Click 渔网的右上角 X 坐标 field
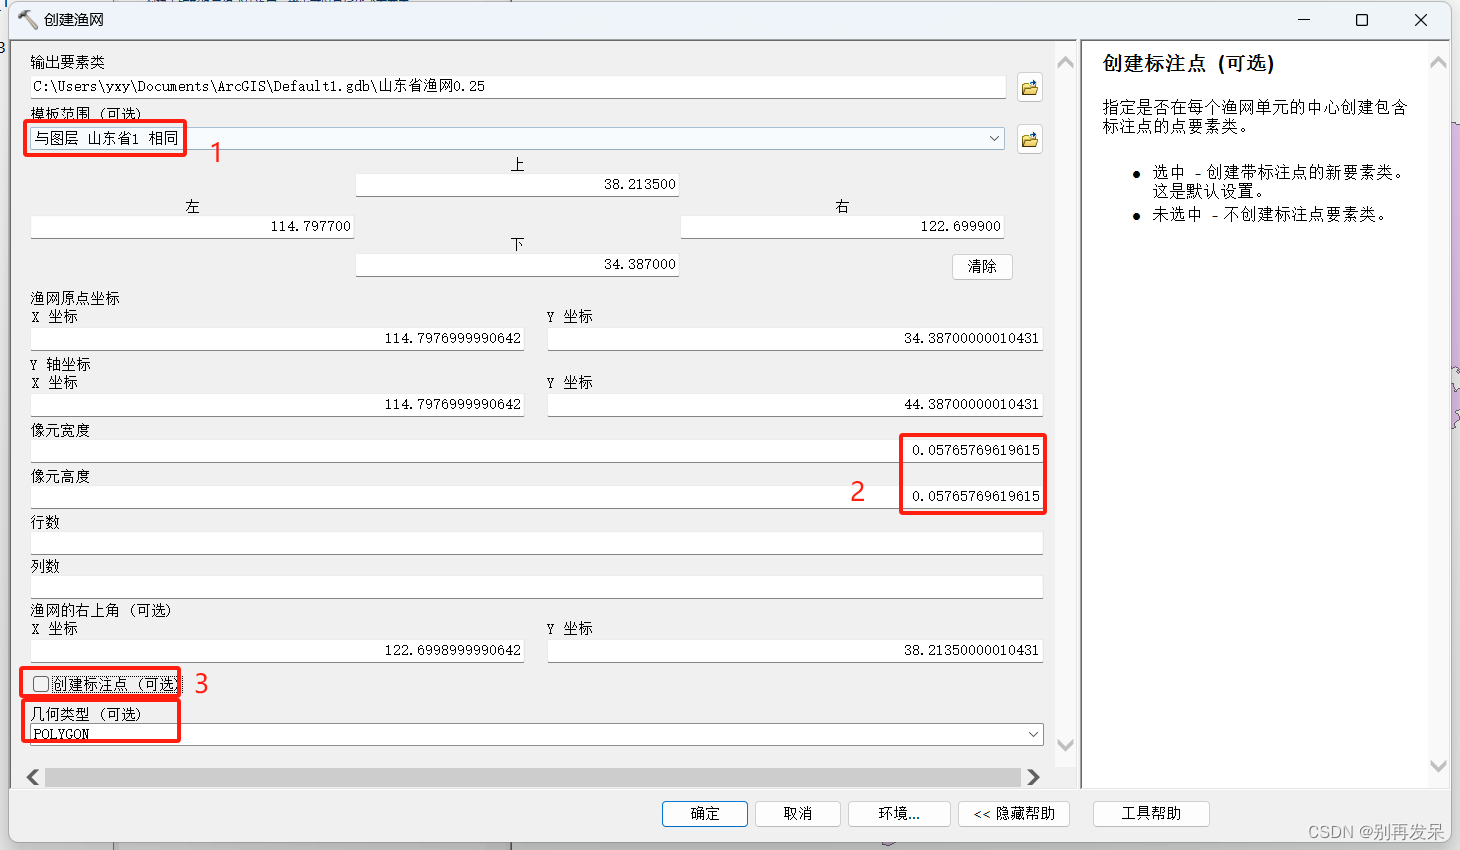Screen dimensions: 1460x850 277,650
